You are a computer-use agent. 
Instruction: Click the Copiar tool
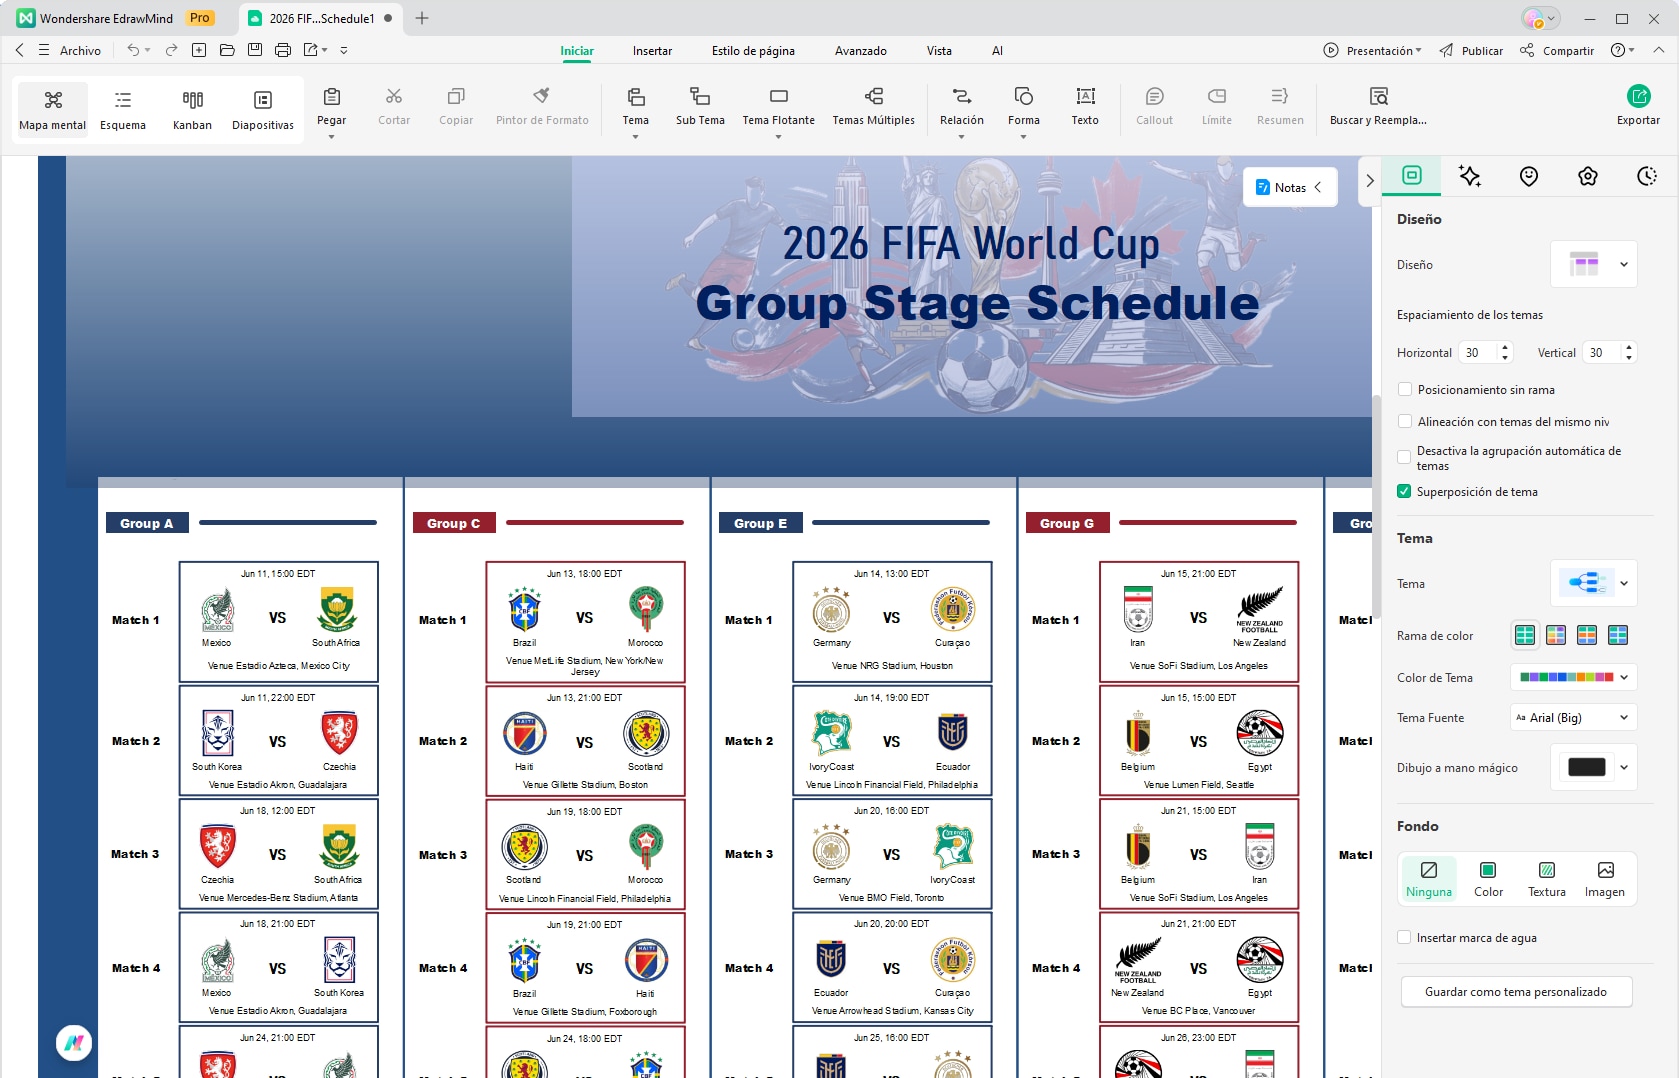click(x=456, y=106)
